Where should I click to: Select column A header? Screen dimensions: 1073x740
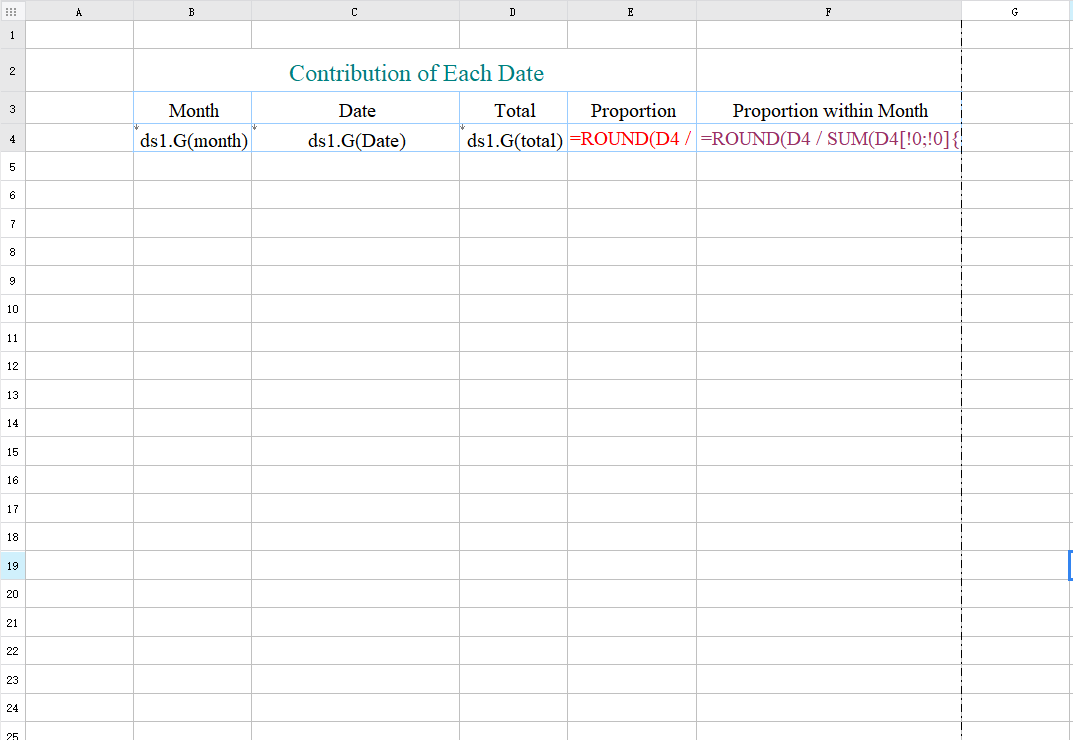78,11
